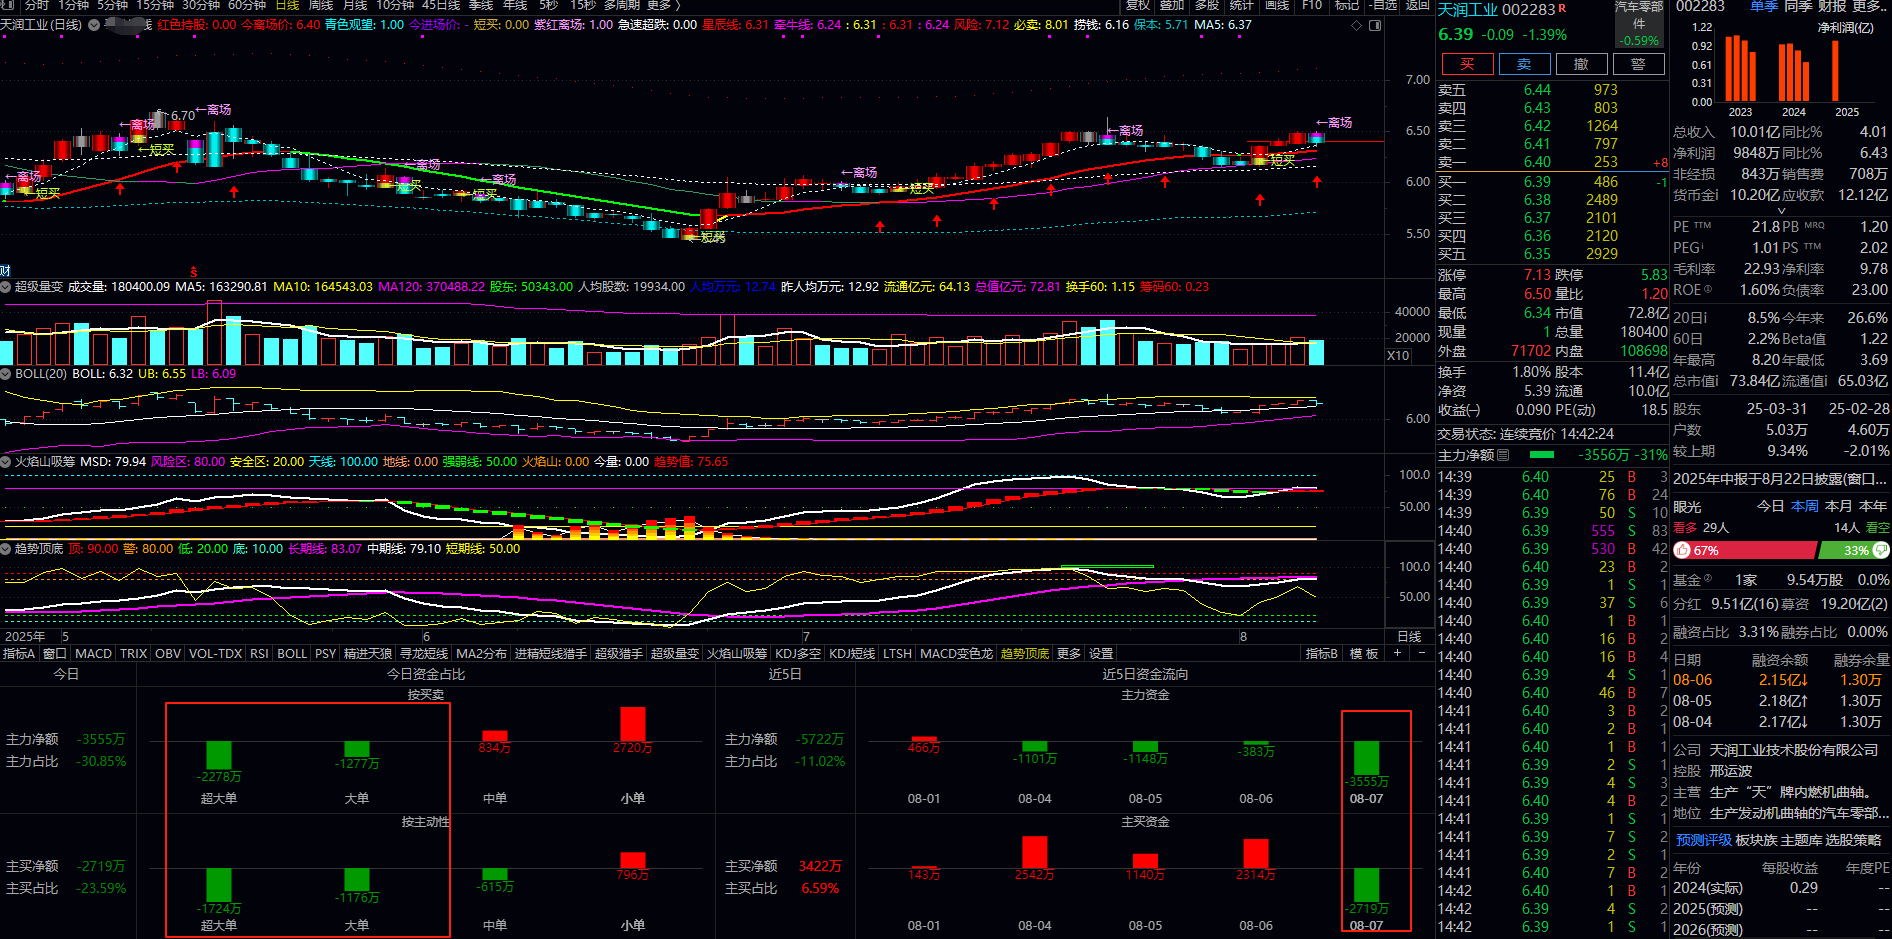Click the 撤 (cancel order) button
Viewport: 1892px width, 939px height.
pyautogui.click(x=1581, y=64)
